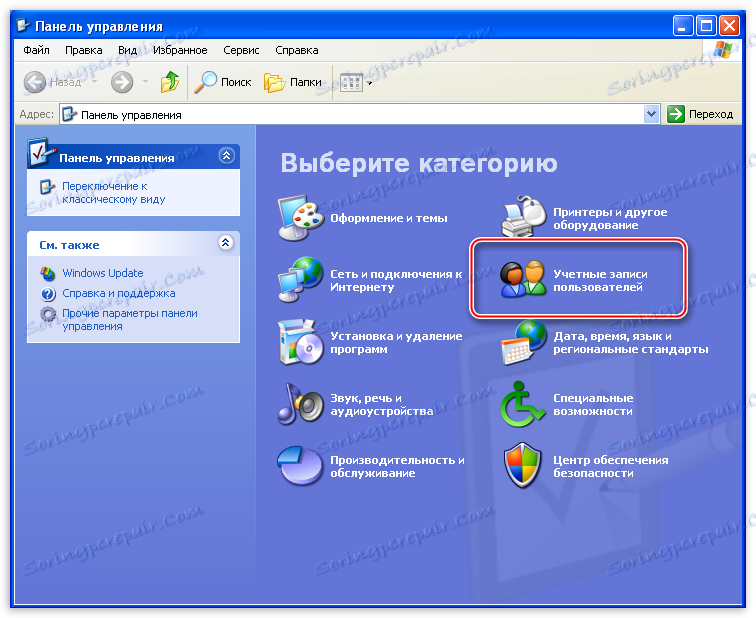Open the Windows Update link

[103, 273]
